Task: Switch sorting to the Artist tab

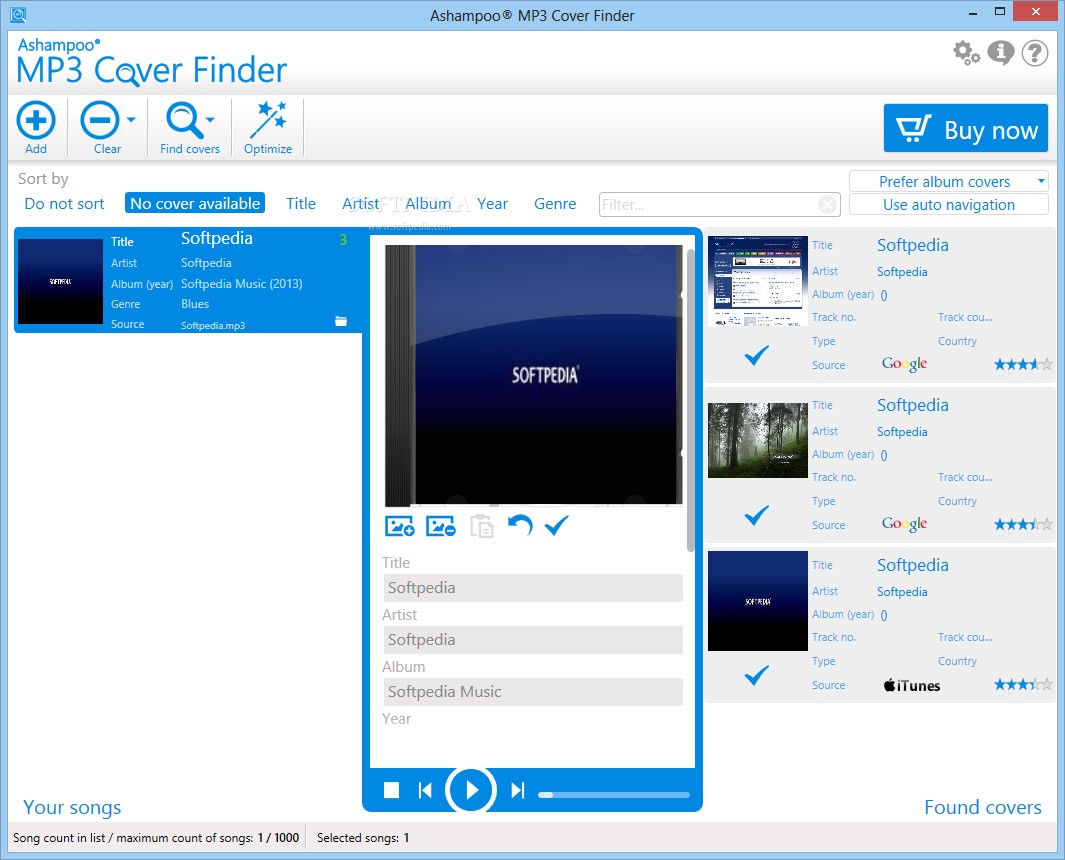Action: [360, 203]
